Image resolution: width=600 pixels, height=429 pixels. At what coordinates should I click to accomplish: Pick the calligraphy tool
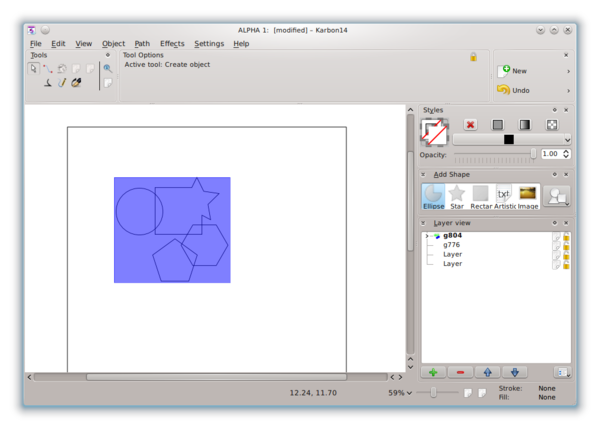tap(48, 83)
